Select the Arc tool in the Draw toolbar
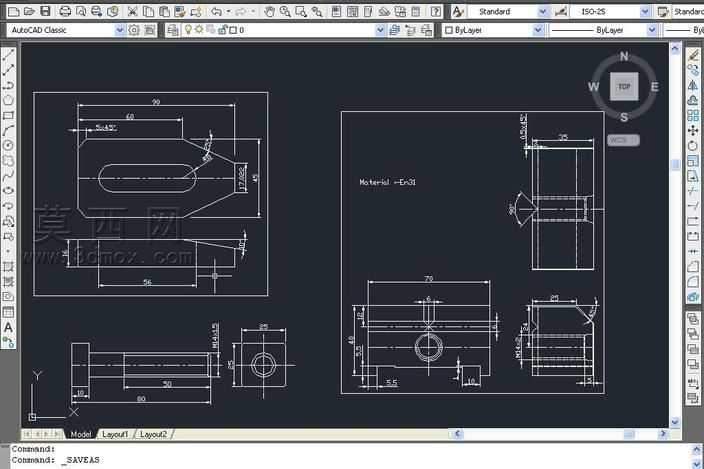The width and height of the screenshot is (704, 469). pos(8,130)
